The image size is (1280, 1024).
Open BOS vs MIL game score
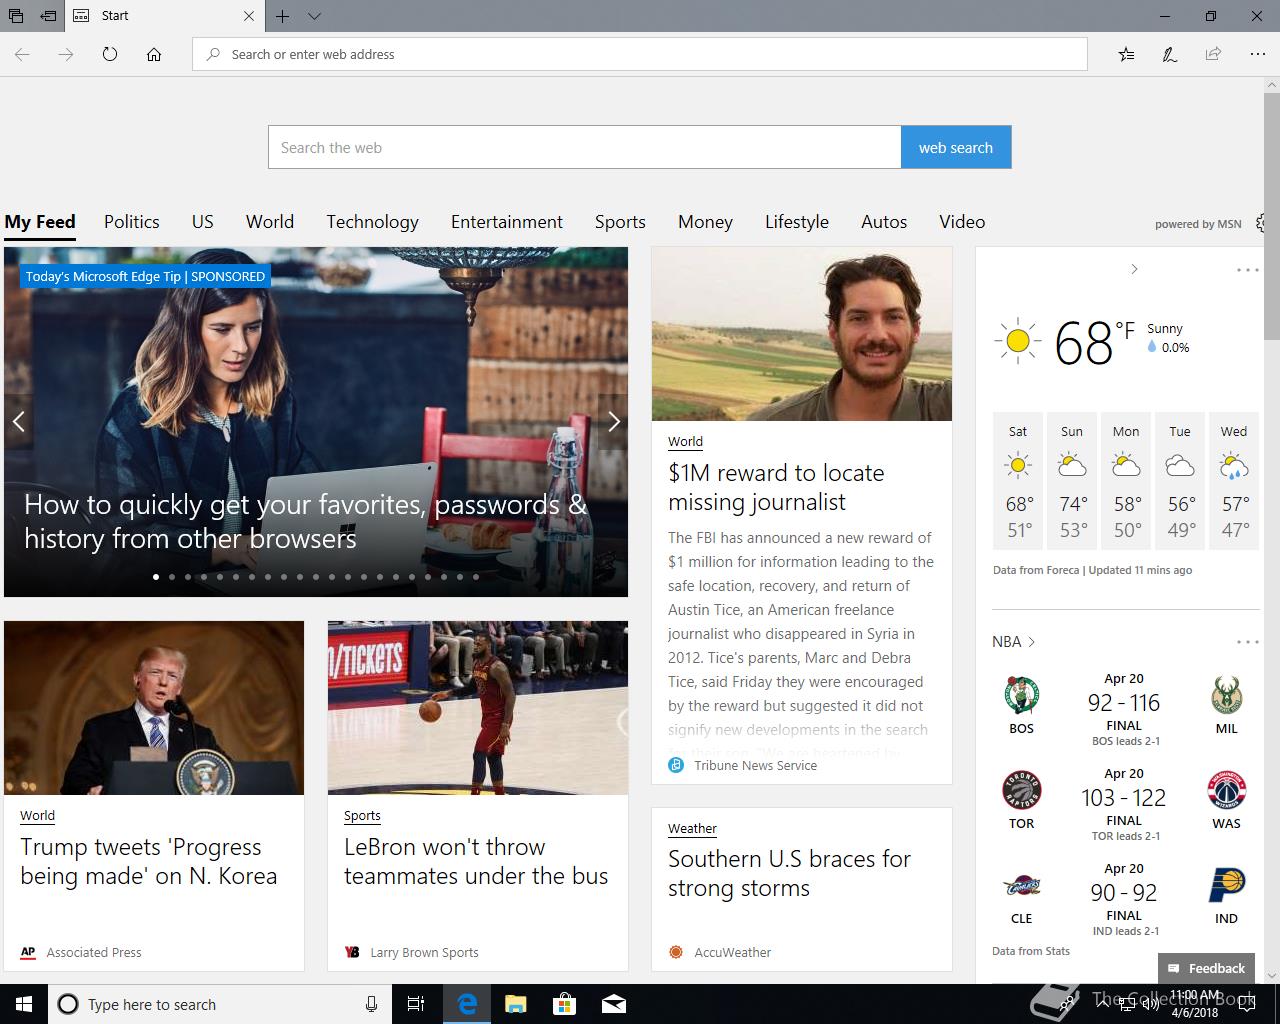(1124, 709)
